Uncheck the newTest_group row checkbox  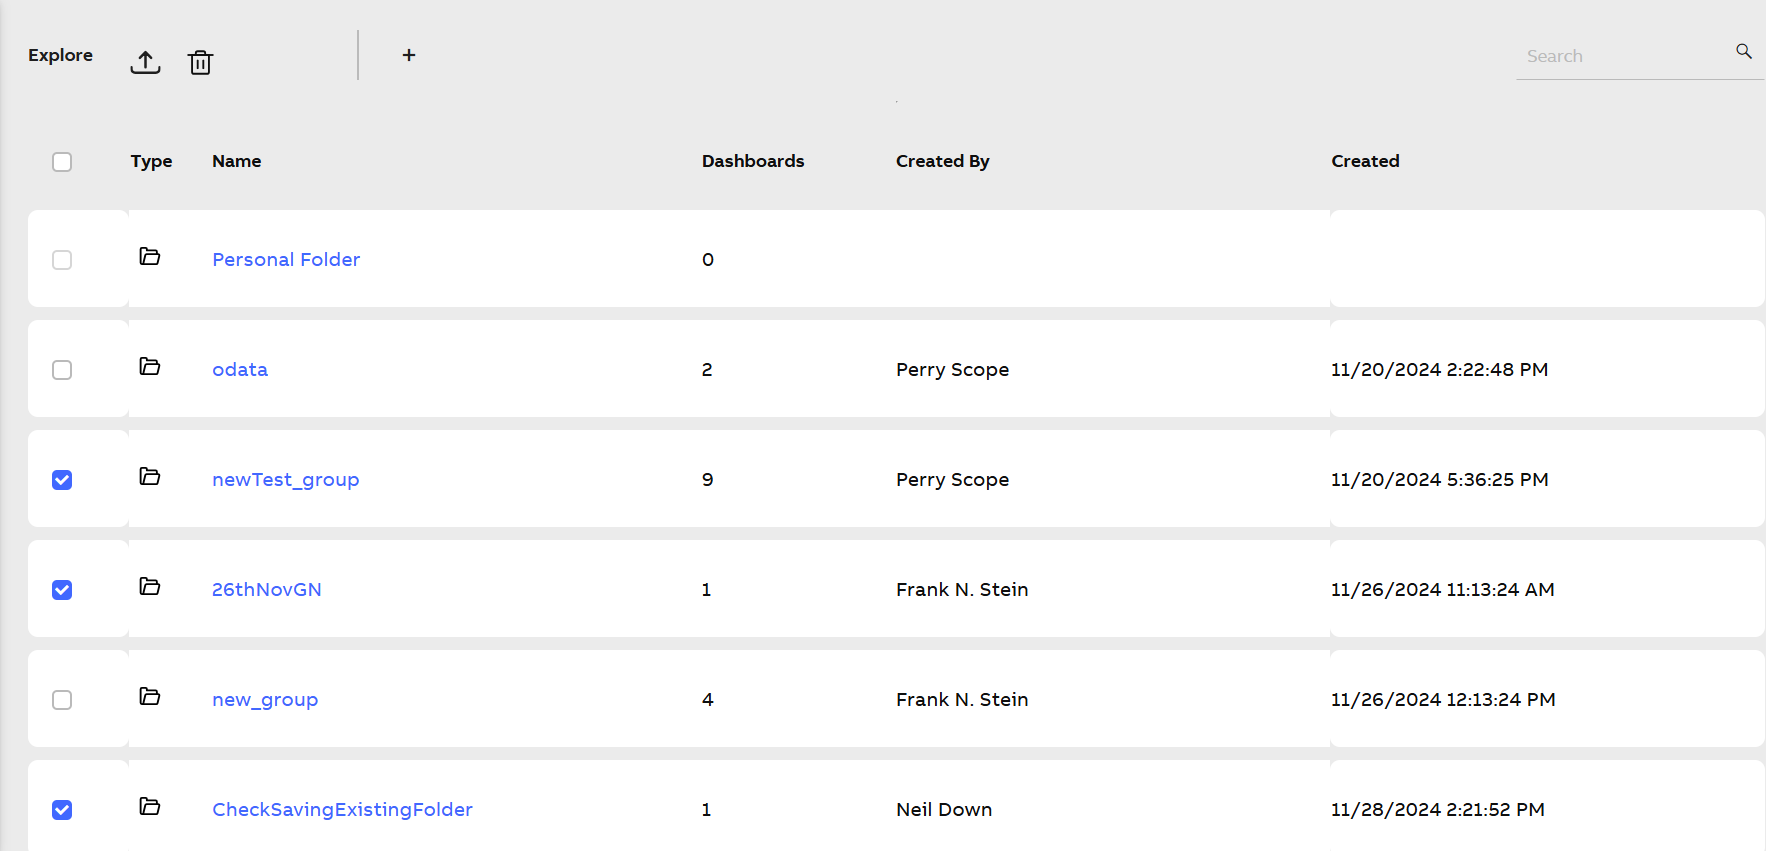(62, 480)
